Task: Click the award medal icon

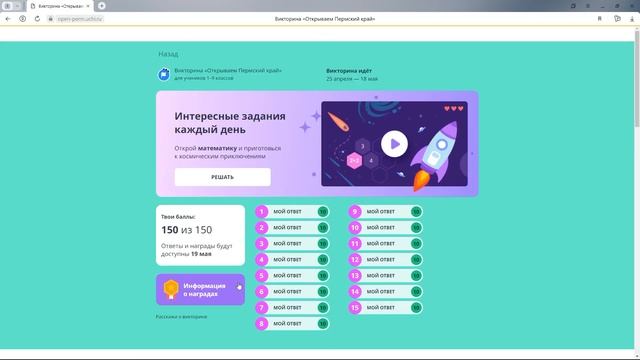Action: (x=171, y=289)
